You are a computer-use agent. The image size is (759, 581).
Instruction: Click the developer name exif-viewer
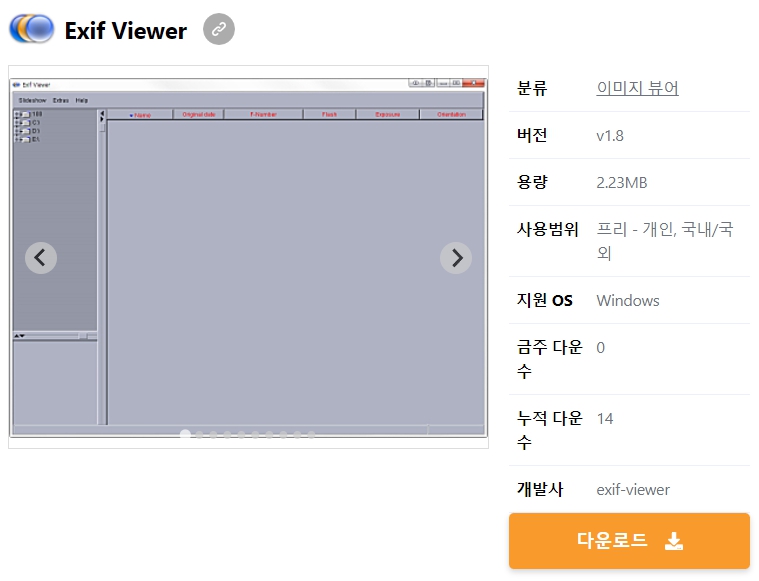(x=633, y=489)
